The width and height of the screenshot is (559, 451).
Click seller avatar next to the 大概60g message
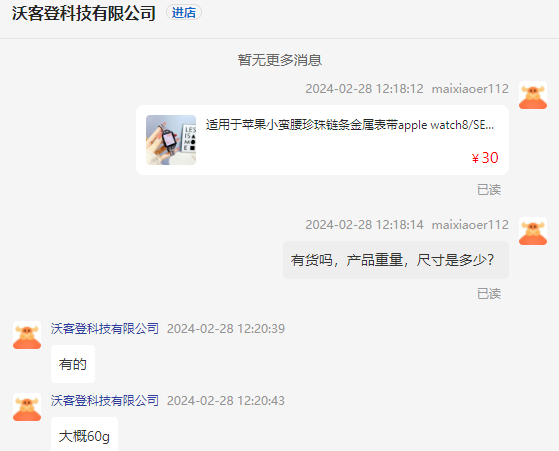pos(27,407)
